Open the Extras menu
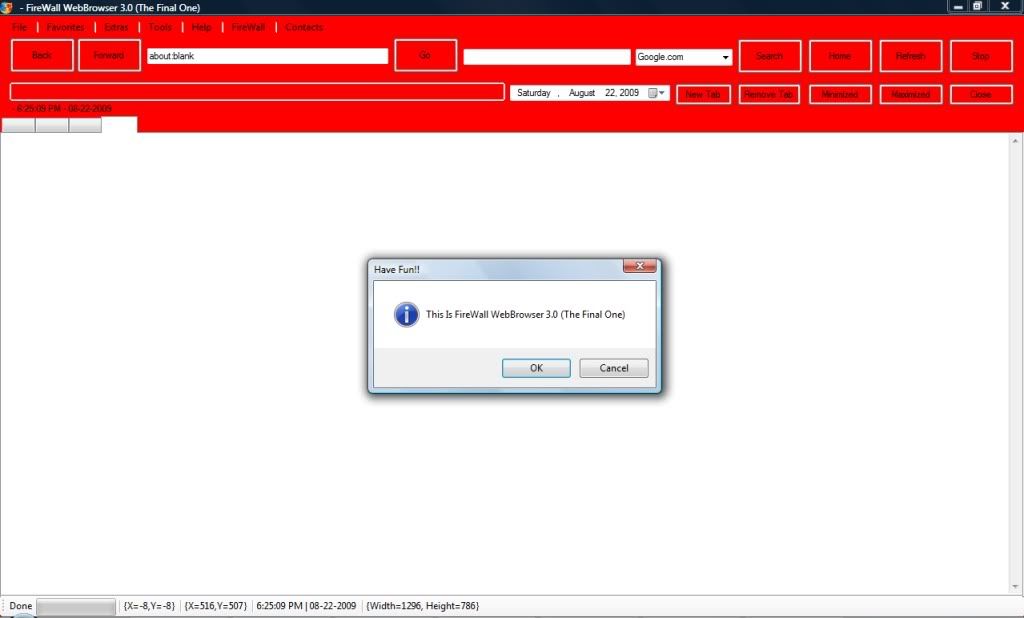Image resolution: width=1024 pixels, height=618 pixels. point(116,27)
